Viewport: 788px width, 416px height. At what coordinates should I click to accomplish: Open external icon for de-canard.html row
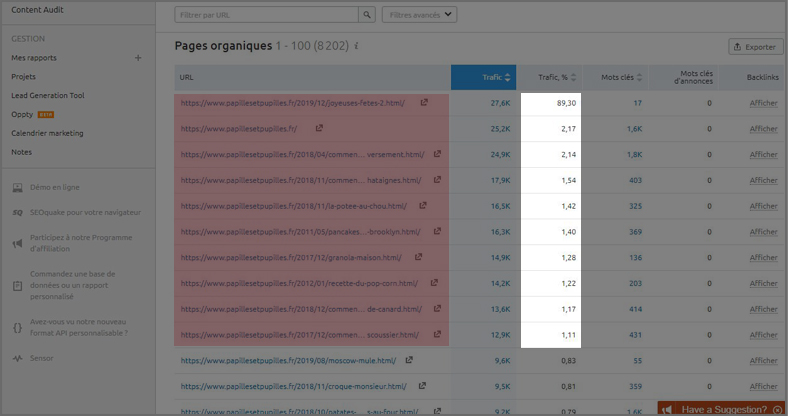point(437,308)
